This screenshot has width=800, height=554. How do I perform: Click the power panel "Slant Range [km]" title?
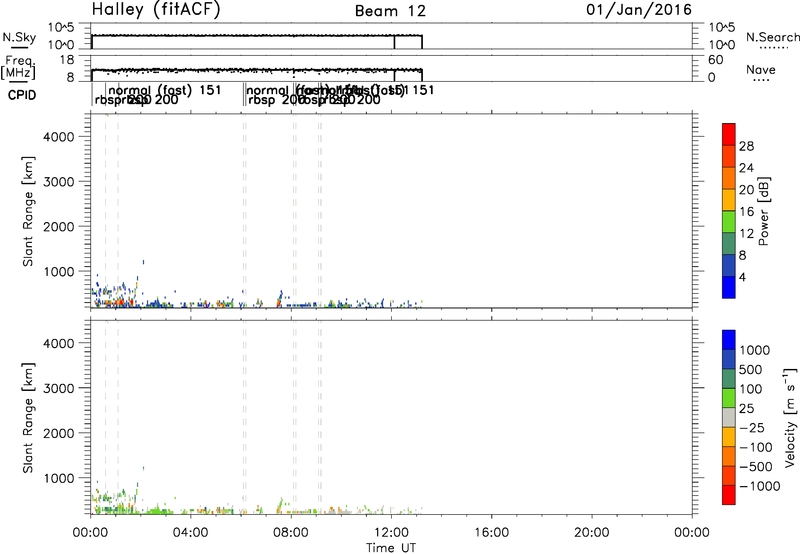click(x=29, y=211)
